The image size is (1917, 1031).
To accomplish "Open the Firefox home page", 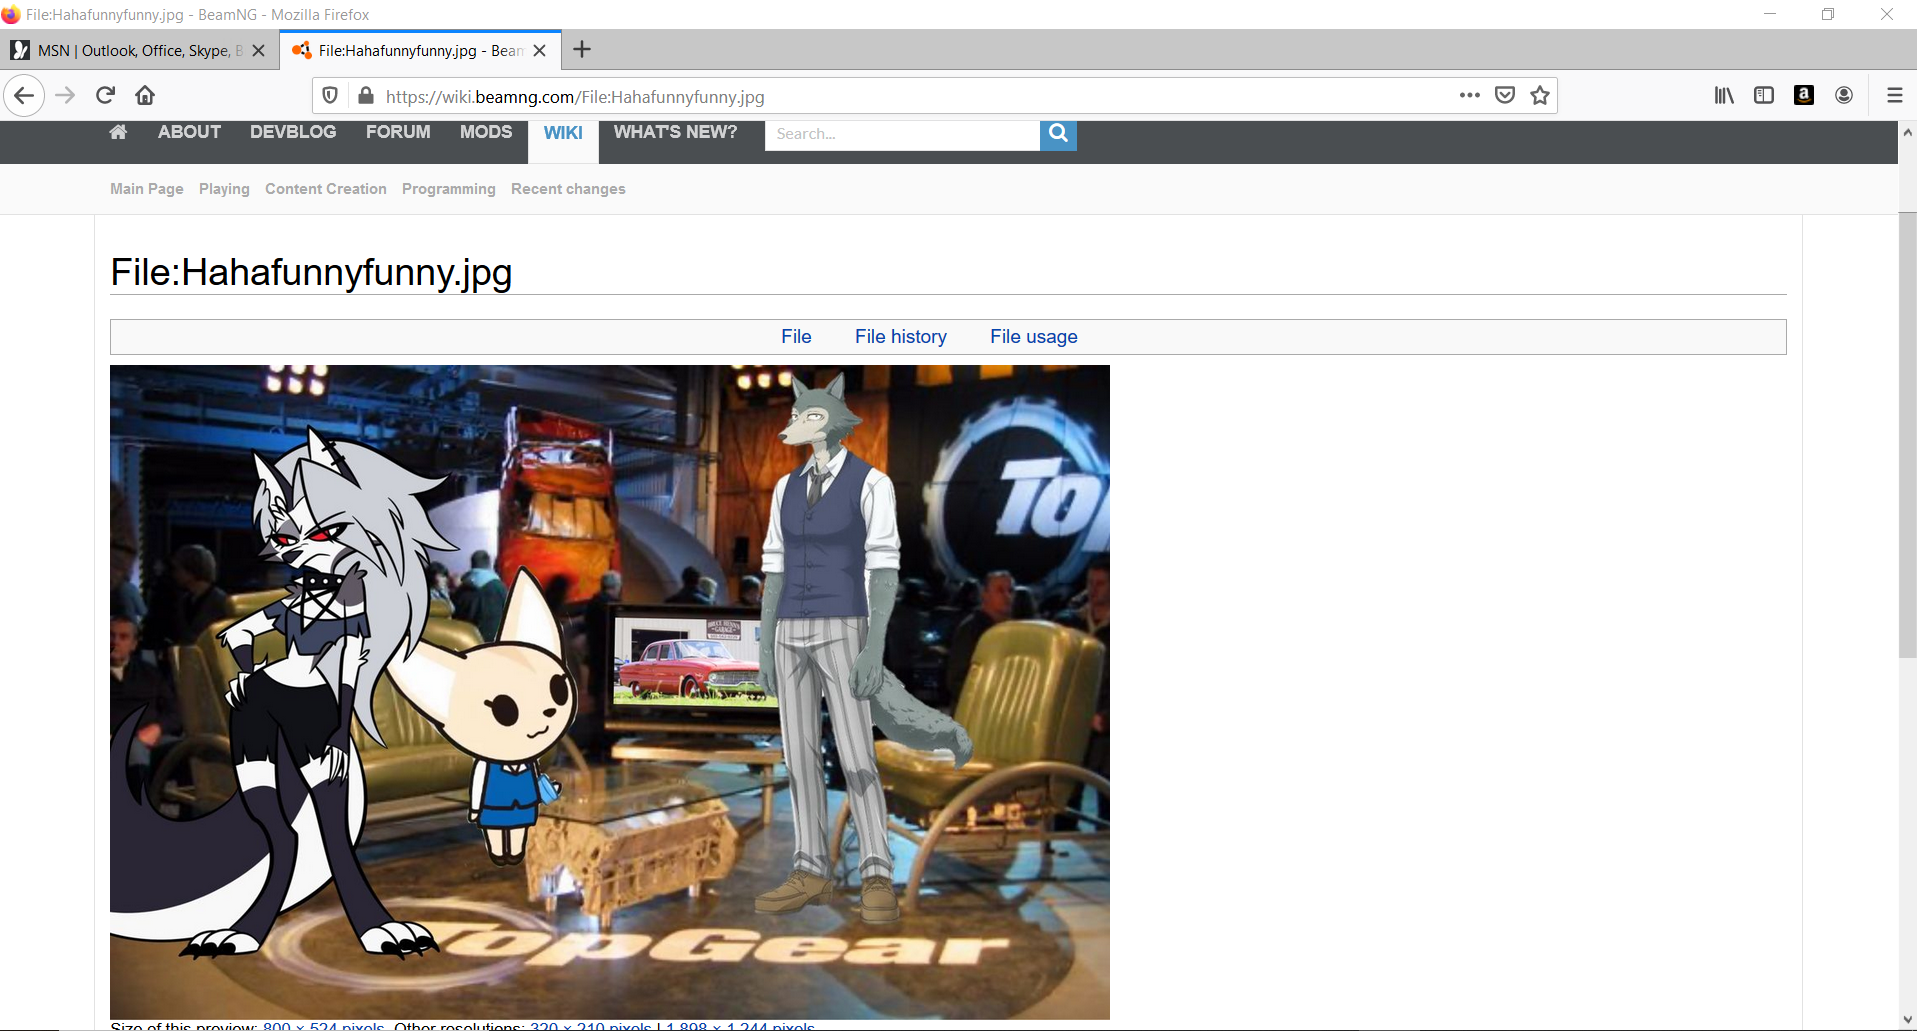I will [145, 96].
